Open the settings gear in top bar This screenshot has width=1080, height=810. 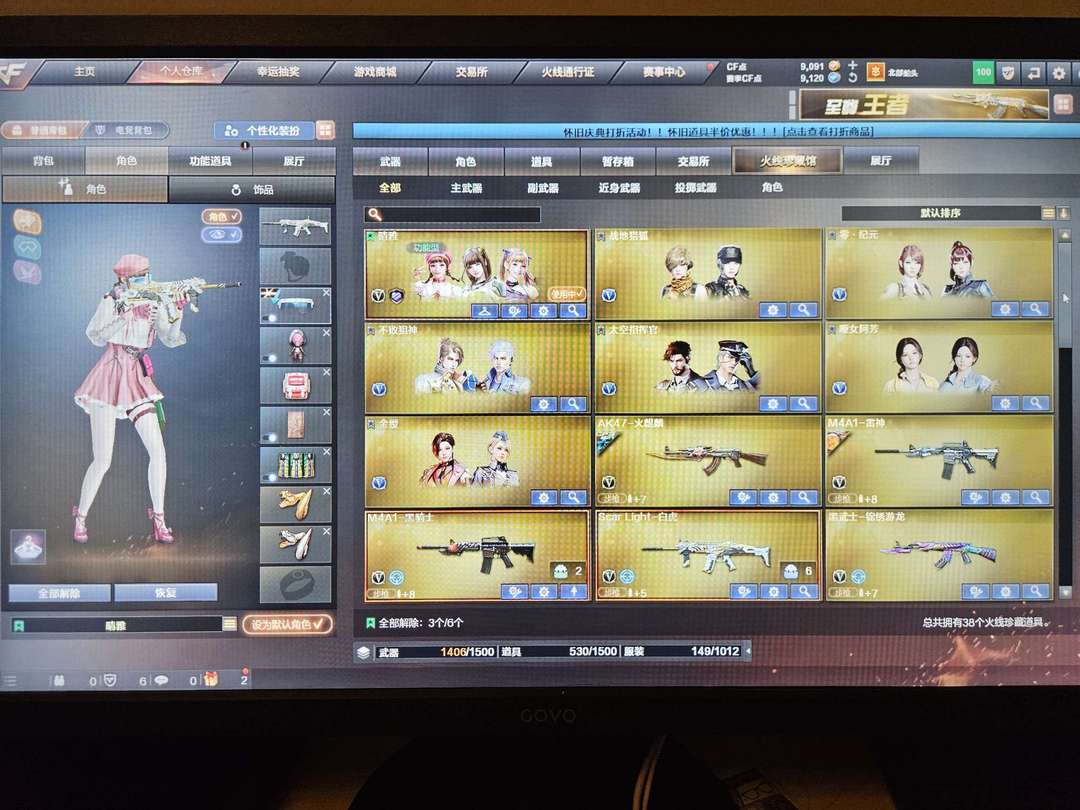[1059, 72]
